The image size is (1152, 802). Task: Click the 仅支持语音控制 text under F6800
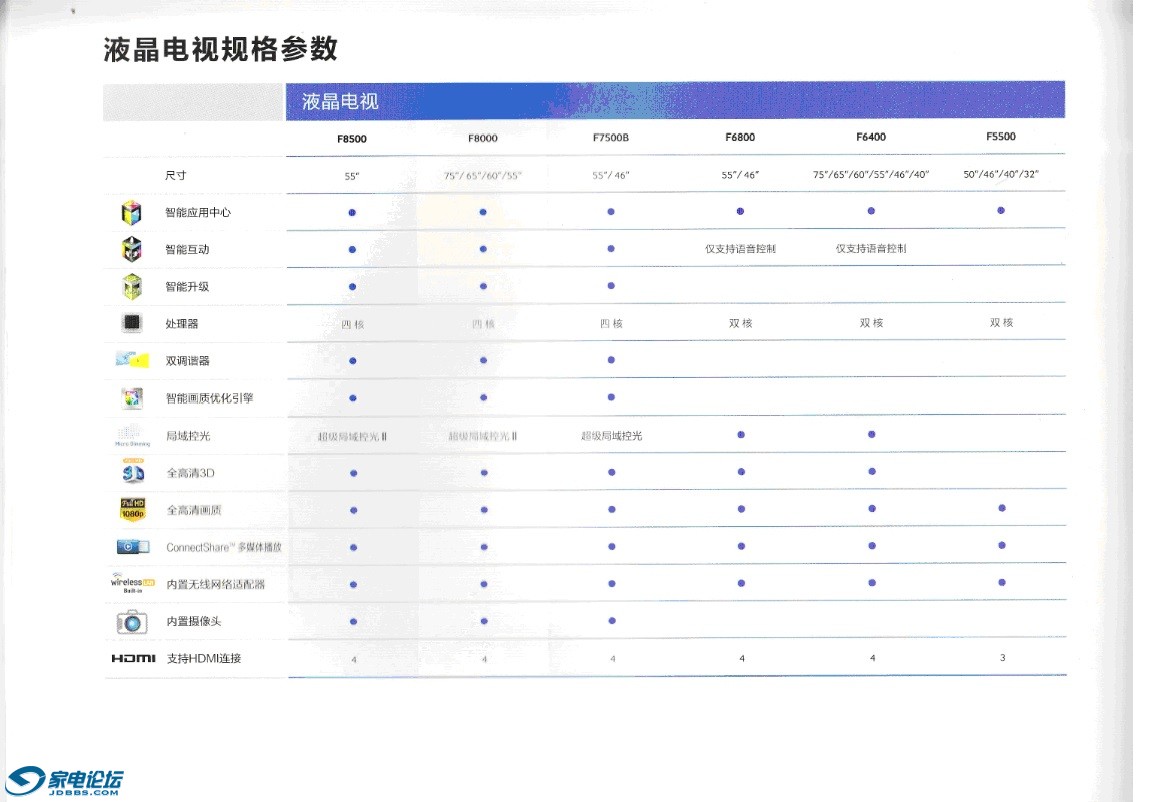tap(740, 249)
